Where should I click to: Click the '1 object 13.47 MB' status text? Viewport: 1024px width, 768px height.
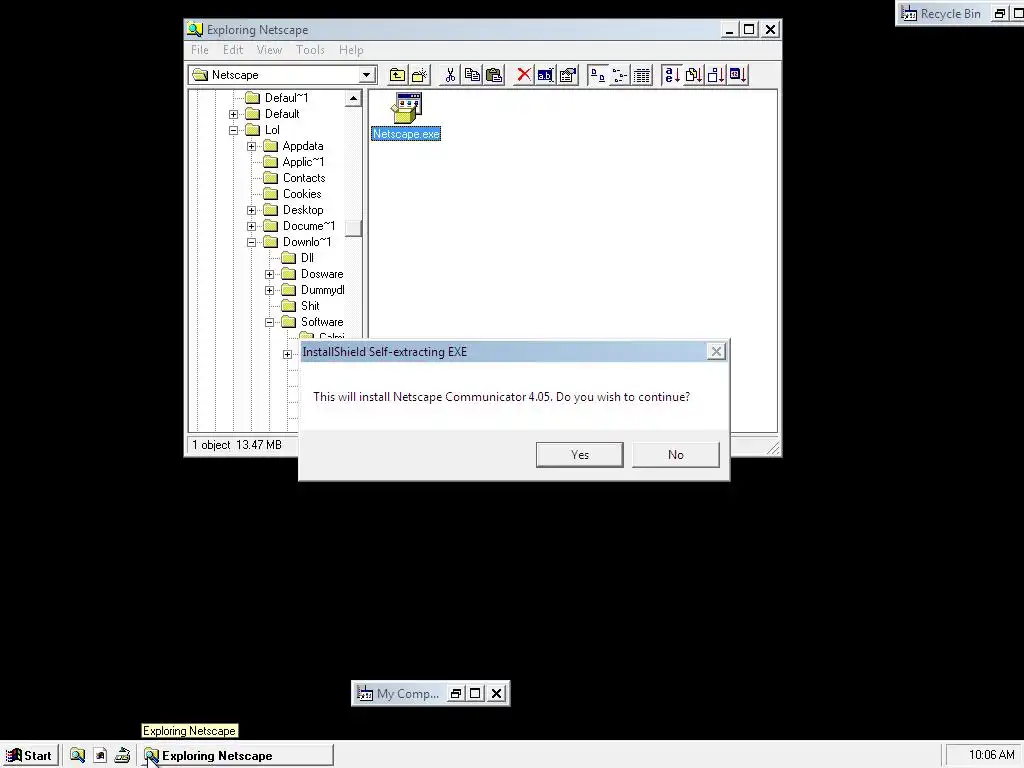(x=237, y=445)
